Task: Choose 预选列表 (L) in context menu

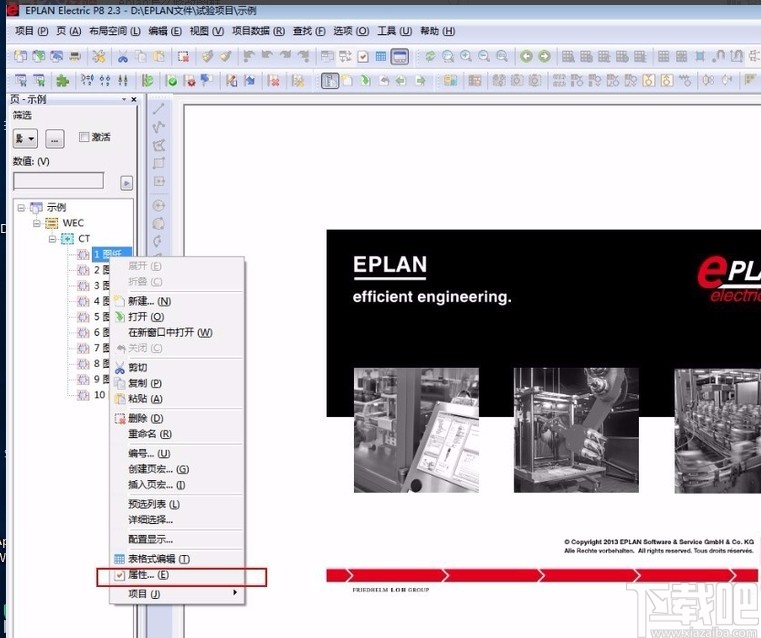Action: (177, 504)
